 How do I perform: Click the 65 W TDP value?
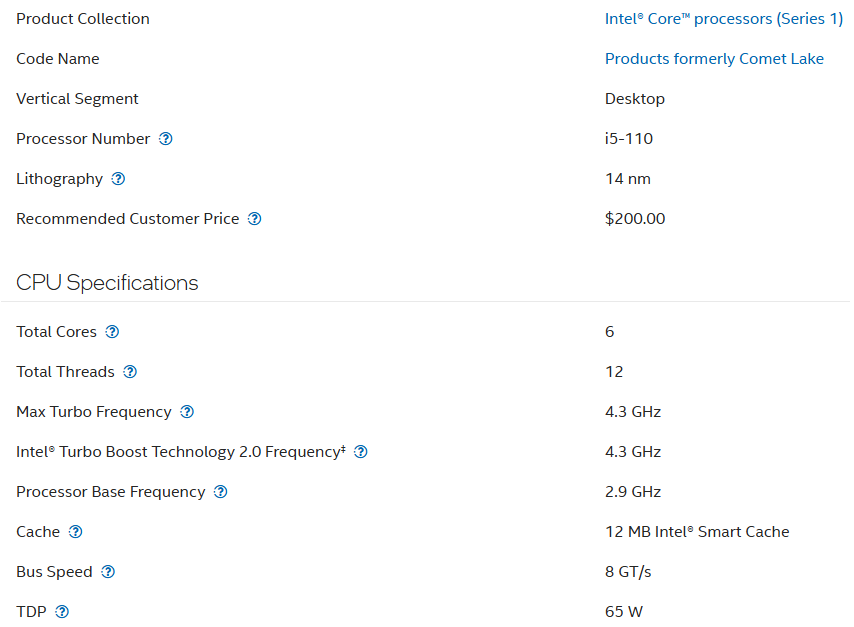click(x=624, y=612)
